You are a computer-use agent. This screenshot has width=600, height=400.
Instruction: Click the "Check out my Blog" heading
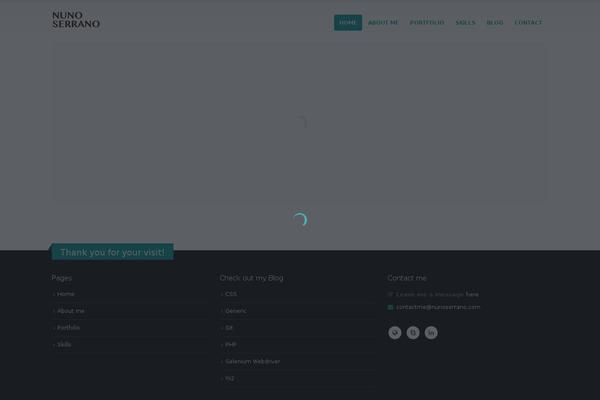point(251,278)
